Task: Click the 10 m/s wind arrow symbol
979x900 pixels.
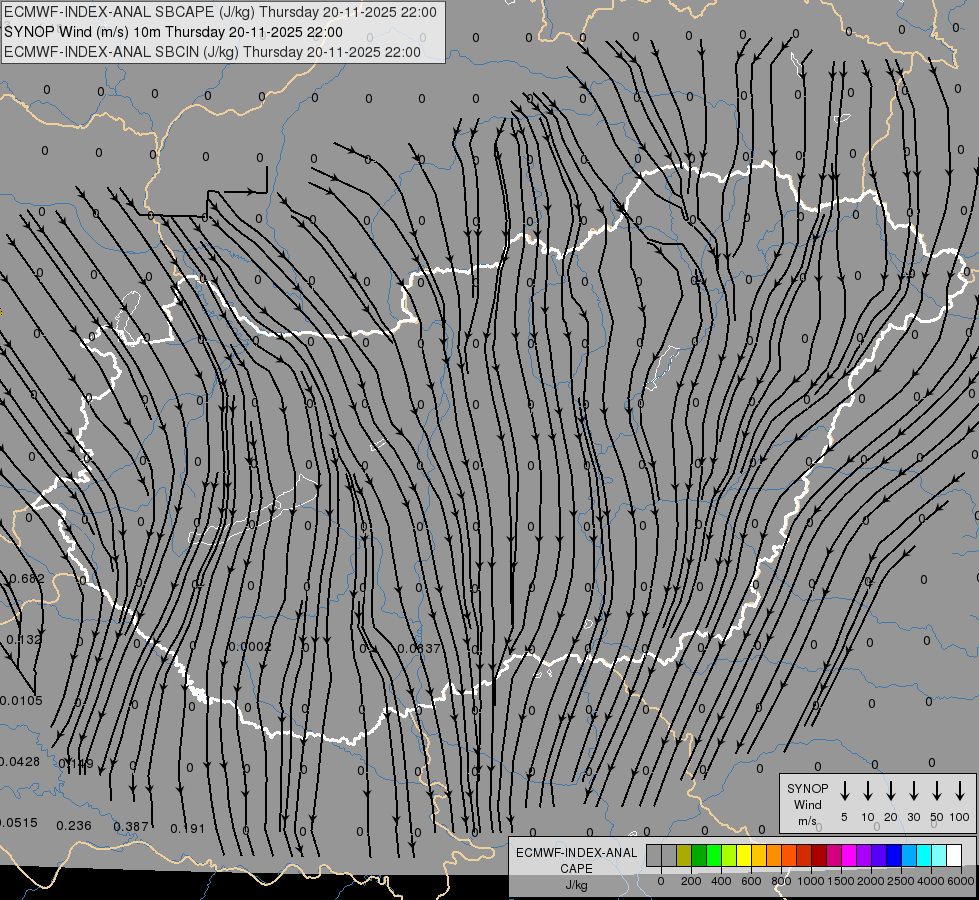Action: pos(868,791)
